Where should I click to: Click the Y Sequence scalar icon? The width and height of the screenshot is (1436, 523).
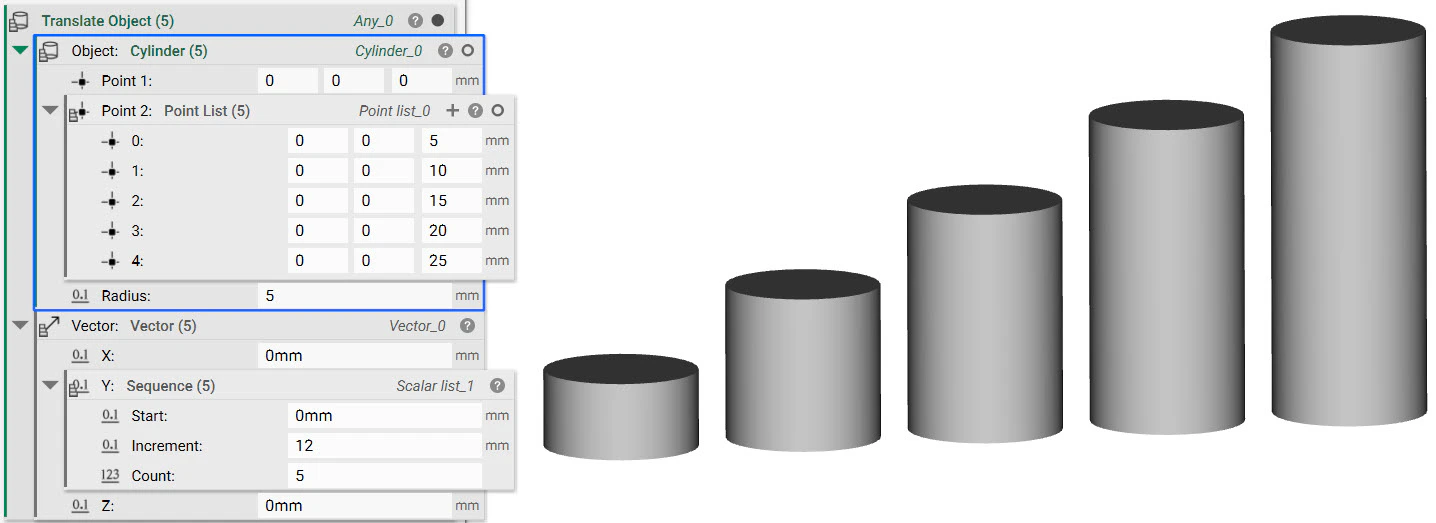81,386
